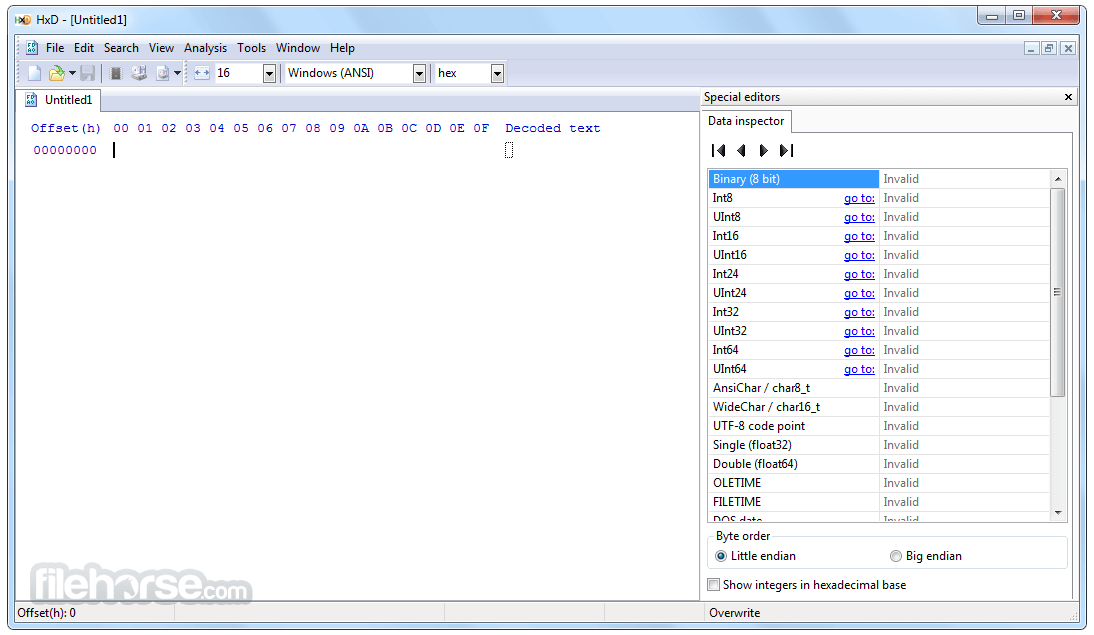Go to next byte in Data inspector
Viewport: 1094px width, 635px height.
point(763,150)
